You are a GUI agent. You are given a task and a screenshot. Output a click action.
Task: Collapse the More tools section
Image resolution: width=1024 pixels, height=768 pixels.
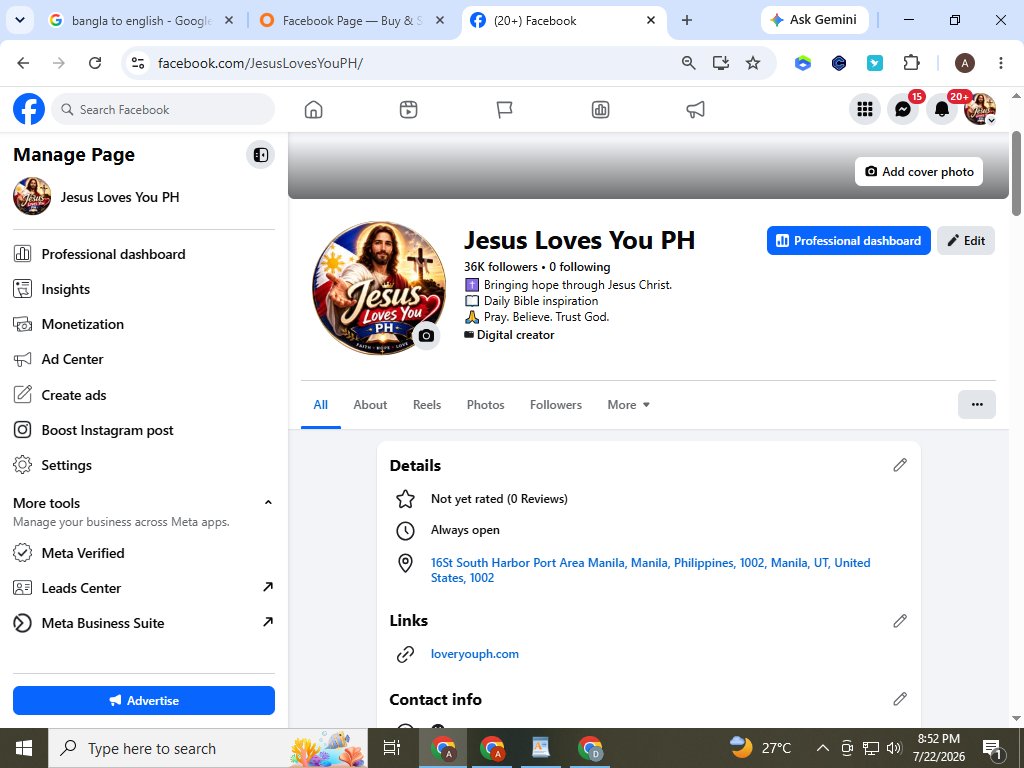(268, 502)
